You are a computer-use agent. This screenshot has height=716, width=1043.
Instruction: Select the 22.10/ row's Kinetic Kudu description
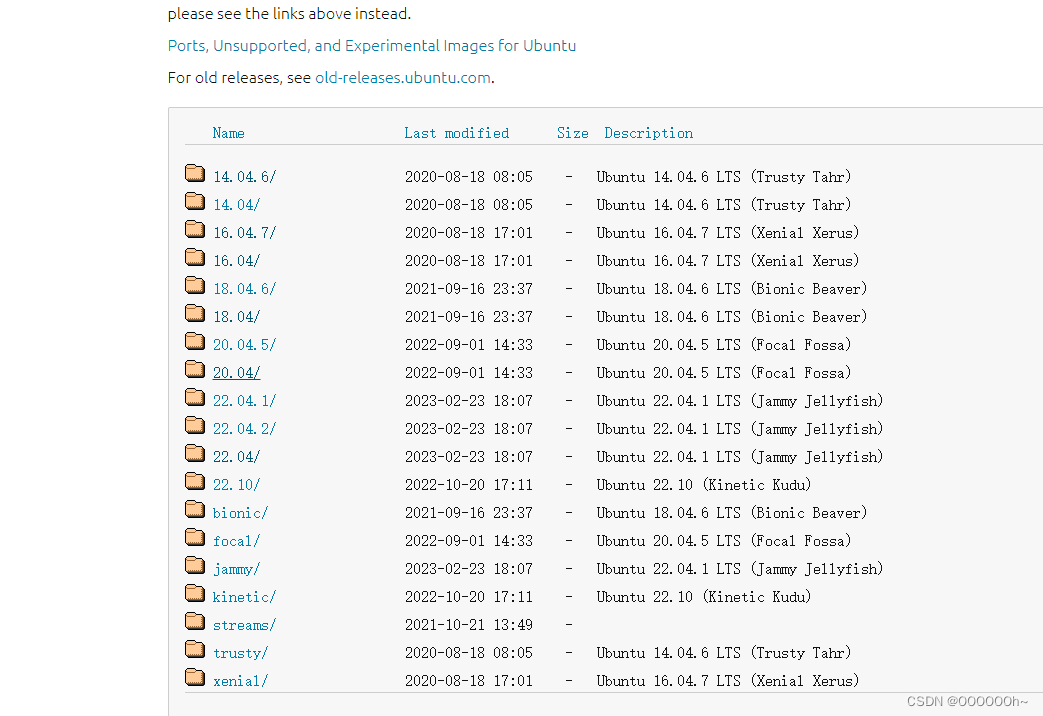click(704, 484)
